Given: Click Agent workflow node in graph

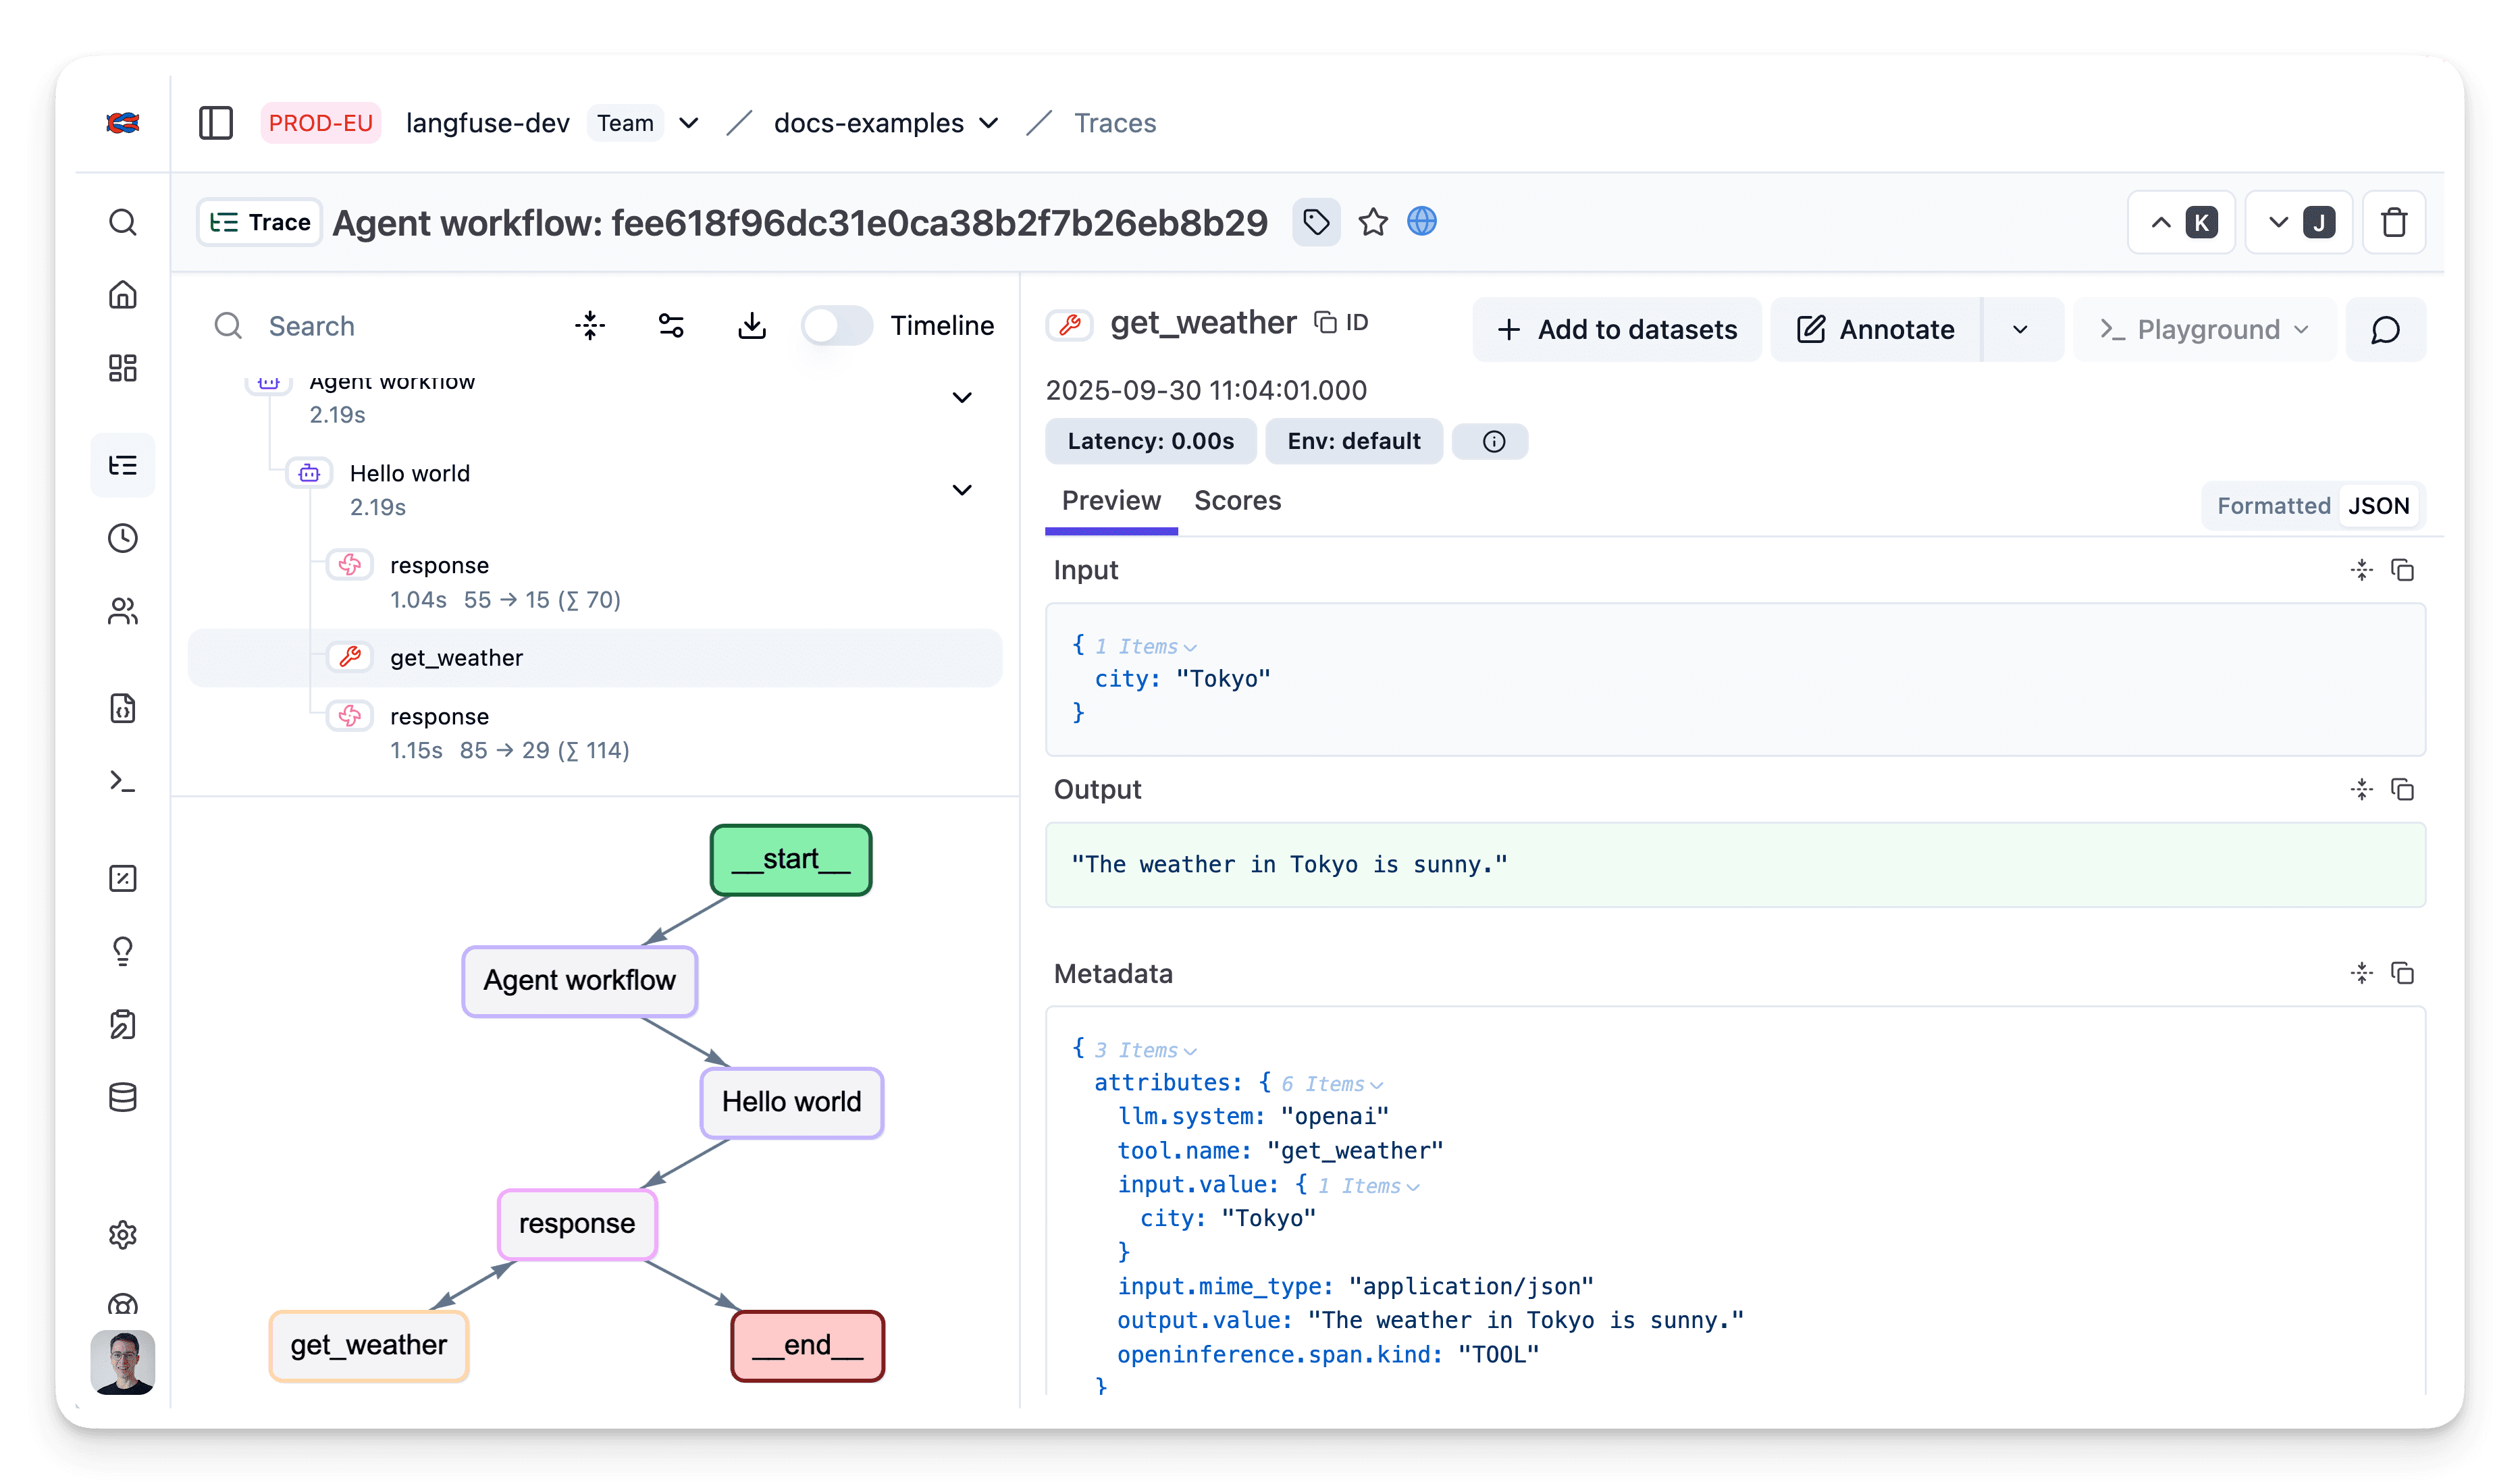Looking at the screenshot, I should coord(580,981).
